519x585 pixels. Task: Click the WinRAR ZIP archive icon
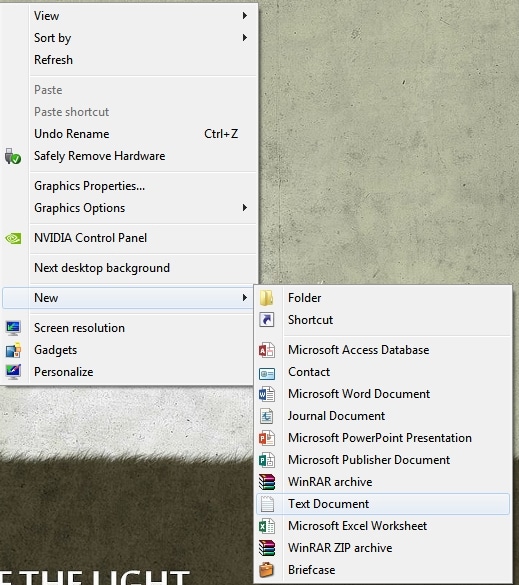[267, 548]
